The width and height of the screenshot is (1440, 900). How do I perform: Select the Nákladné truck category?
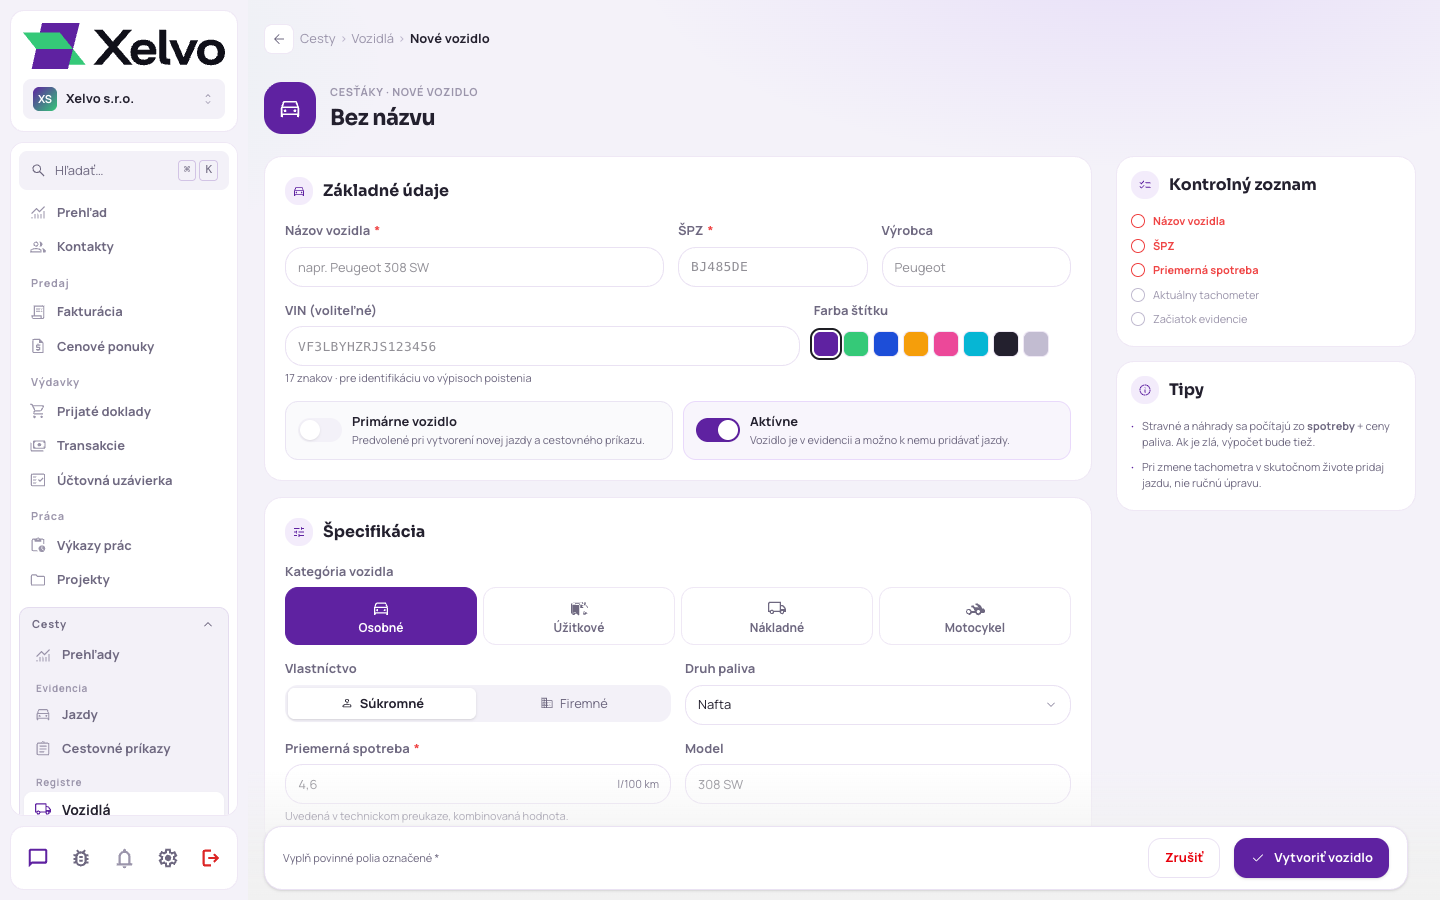pos(777,616)
